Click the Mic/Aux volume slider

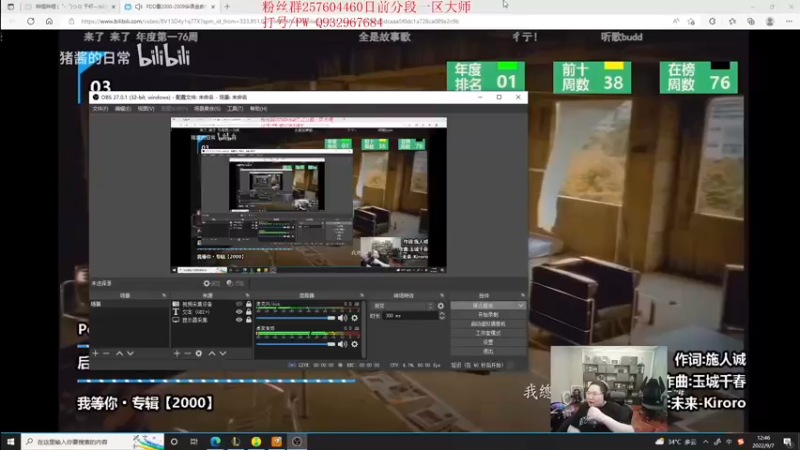tap(295, 318)
